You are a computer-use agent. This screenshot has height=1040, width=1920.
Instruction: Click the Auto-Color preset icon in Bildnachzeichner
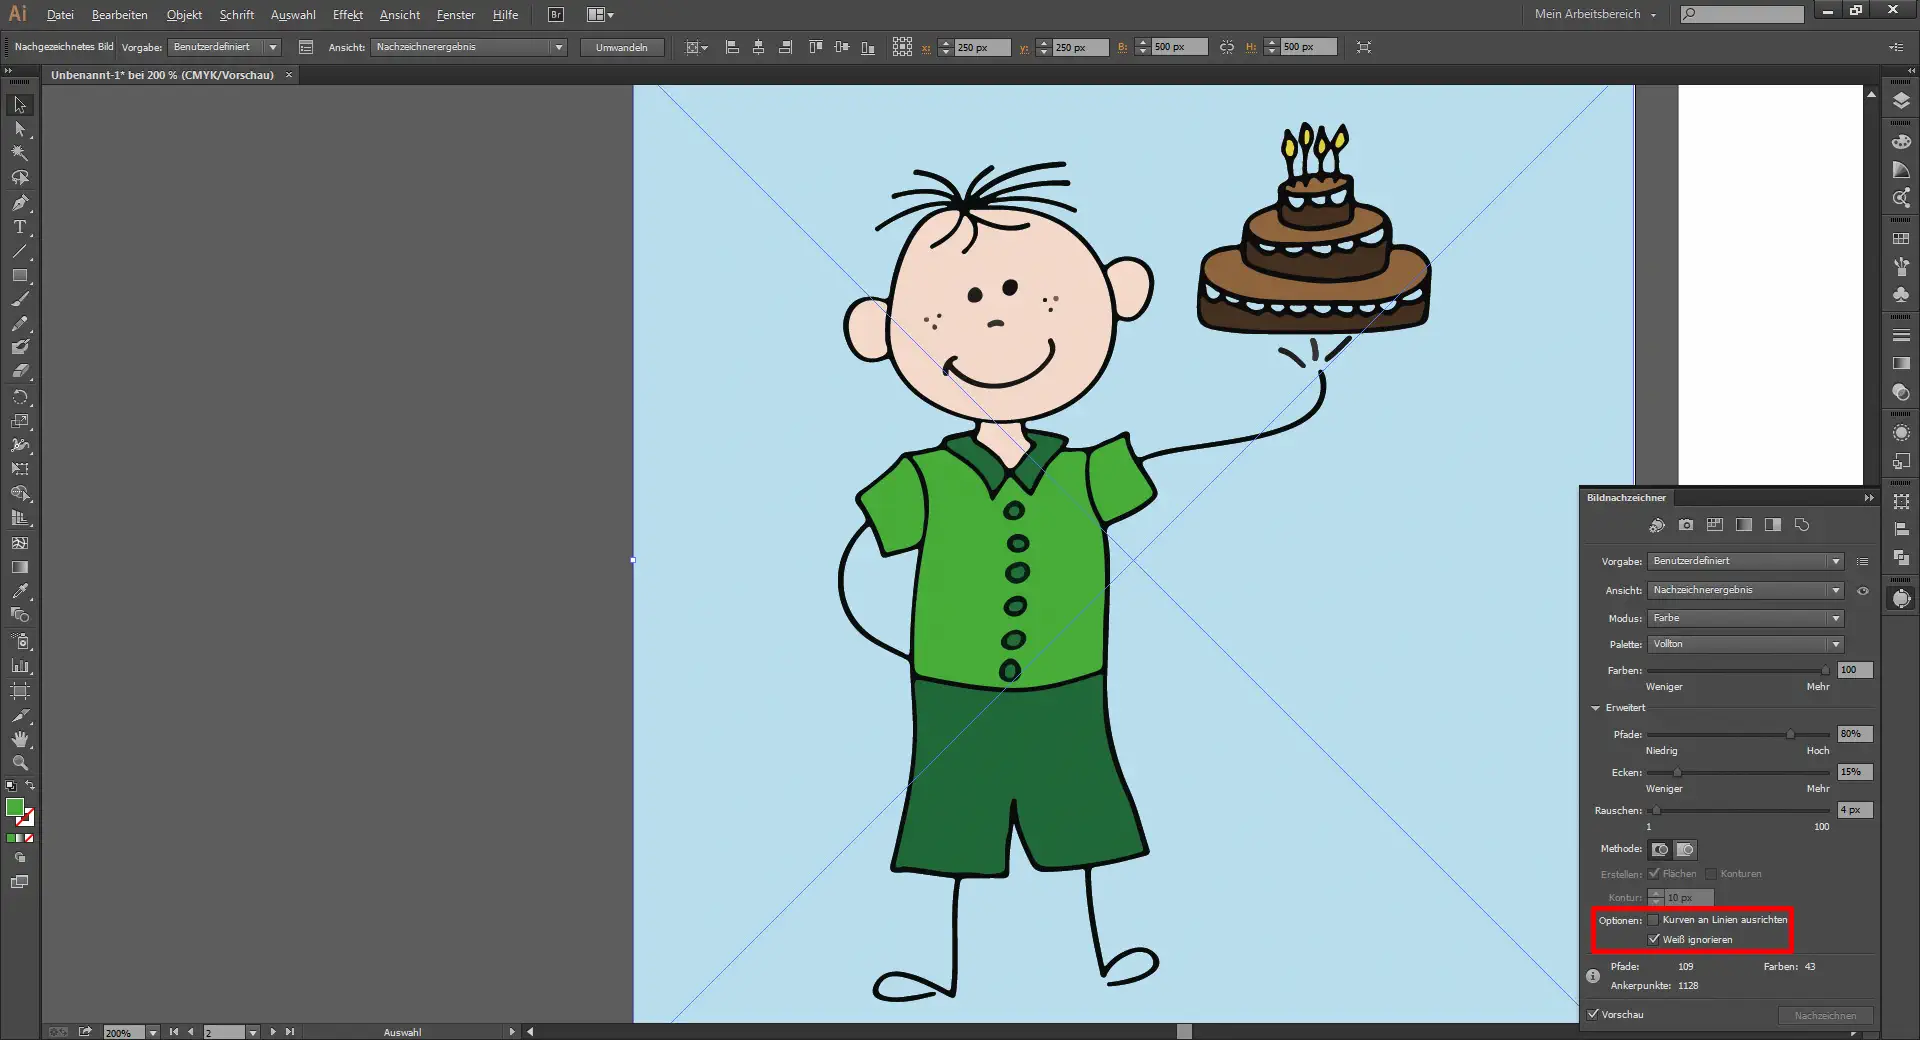(1657, 525)
